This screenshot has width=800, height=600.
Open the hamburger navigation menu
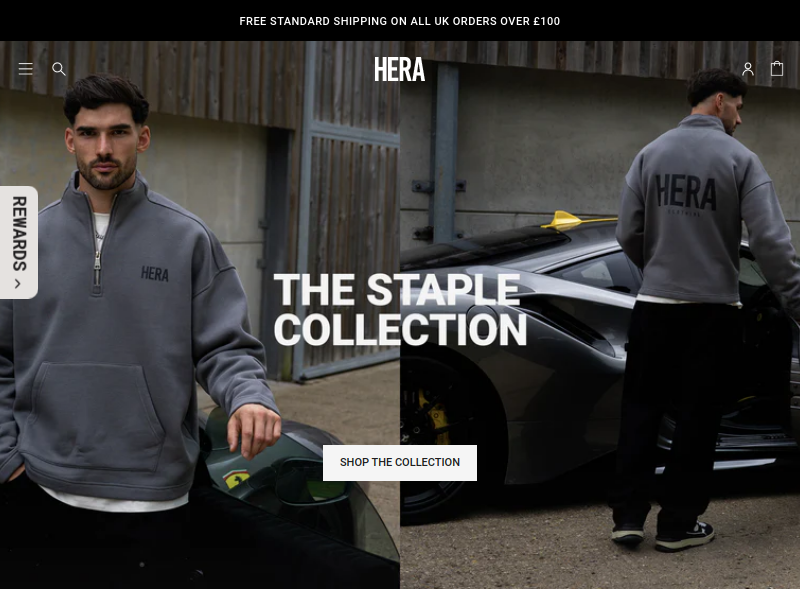click(26, 69)
